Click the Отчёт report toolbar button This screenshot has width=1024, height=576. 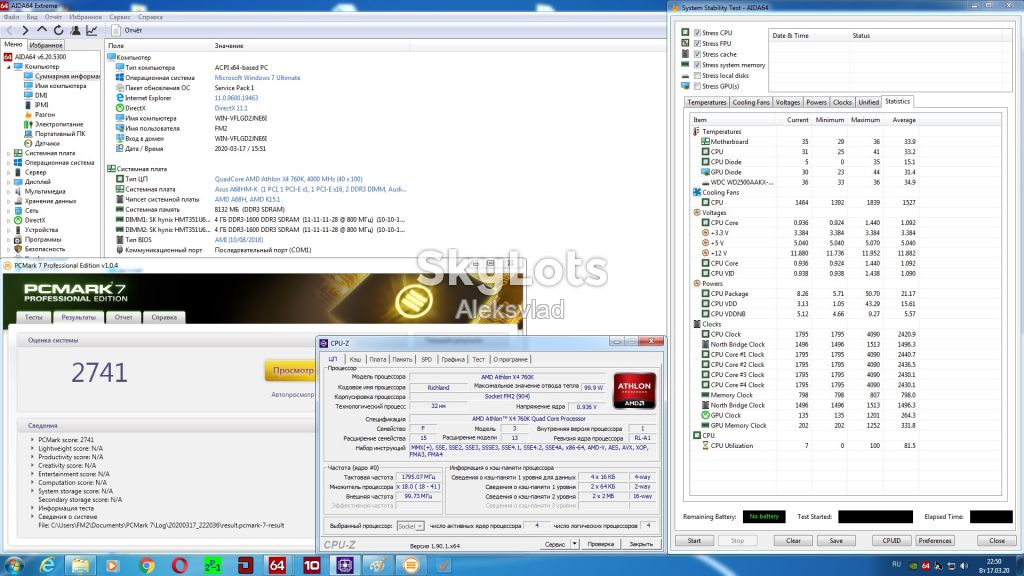tap(127, 30)
